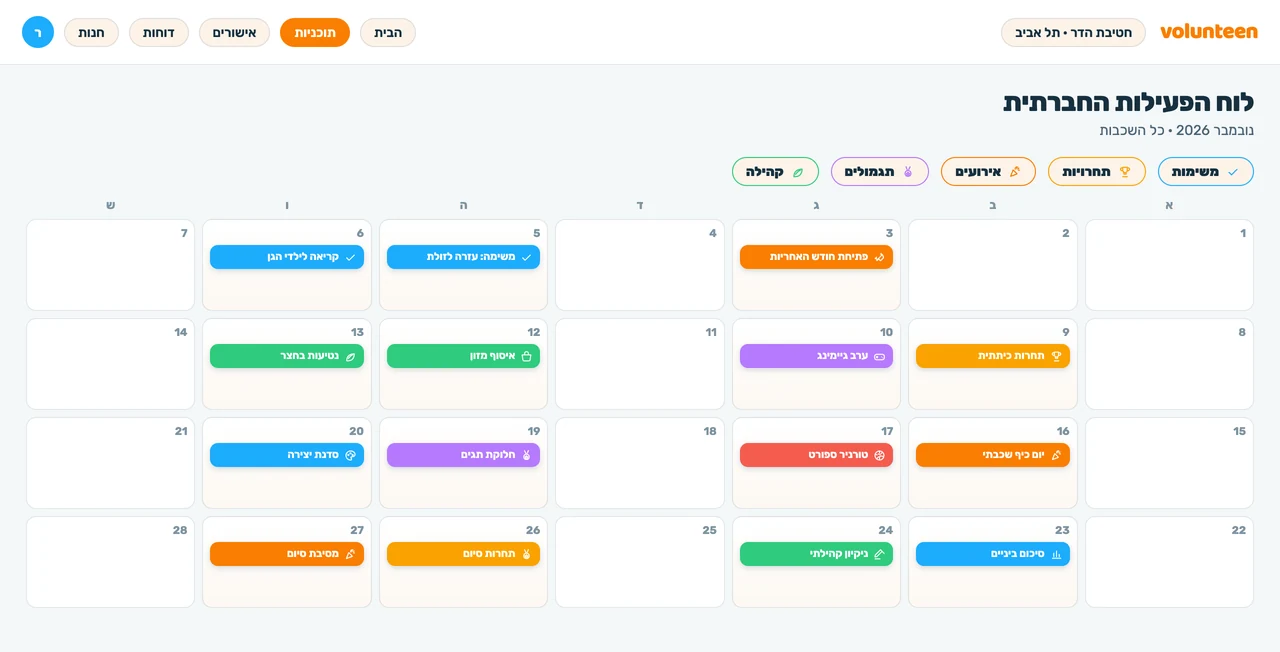Toggle the תחרויות filter chip
This screenshot has height=652, width=1280.
tap(1097, 172)
